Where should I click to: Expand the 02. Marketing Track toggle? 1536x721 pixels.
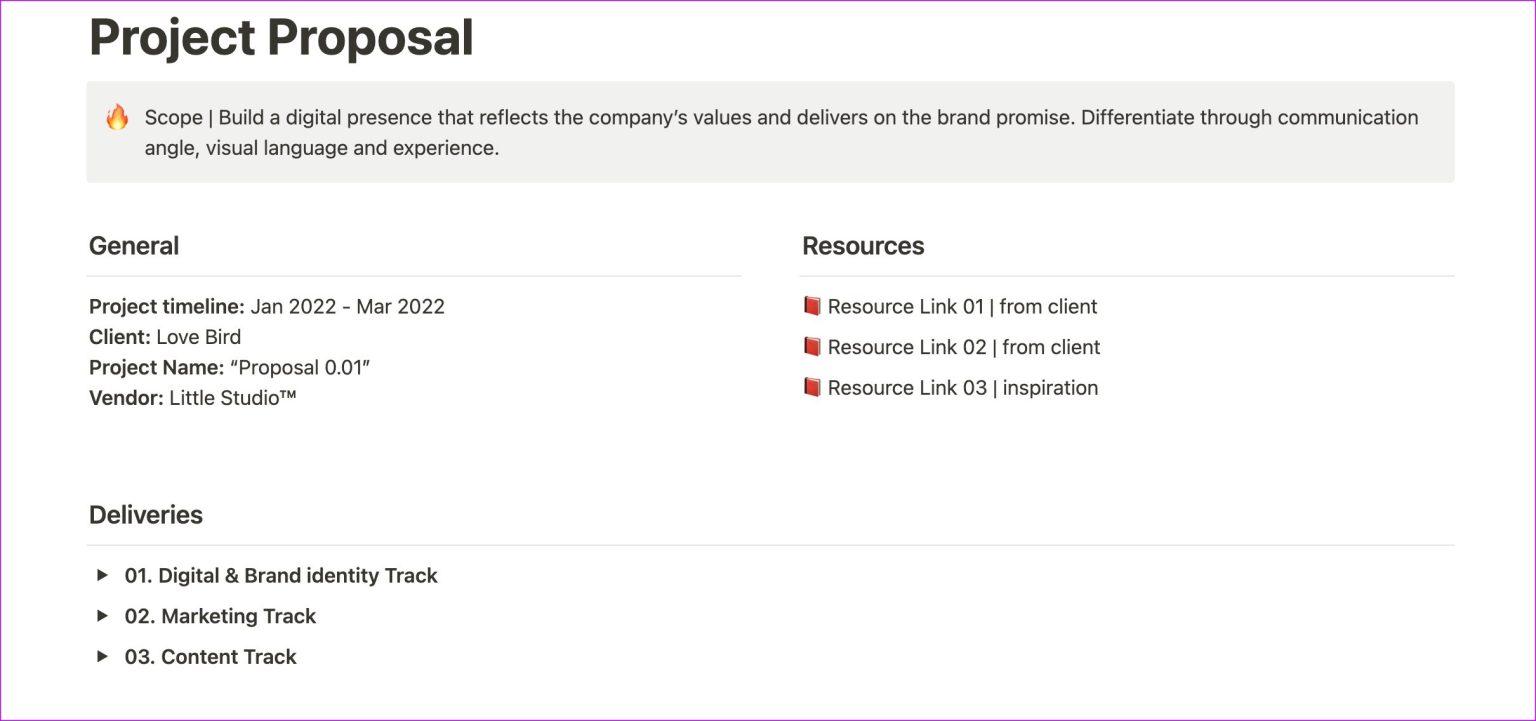tap(220, 615)
